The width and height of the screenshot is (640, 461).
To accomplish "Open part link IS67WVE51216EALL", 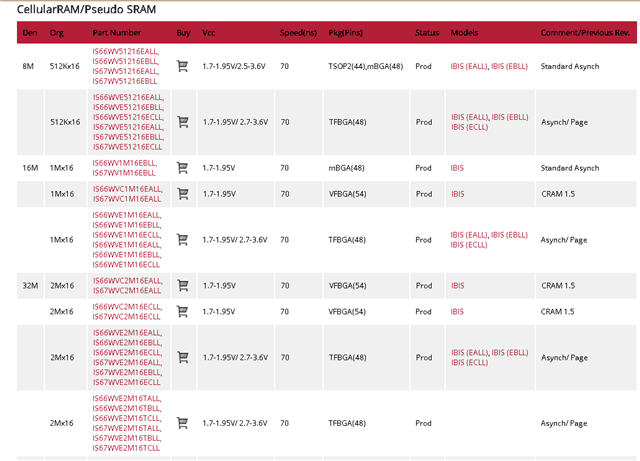I will click(x=128, y=127).
